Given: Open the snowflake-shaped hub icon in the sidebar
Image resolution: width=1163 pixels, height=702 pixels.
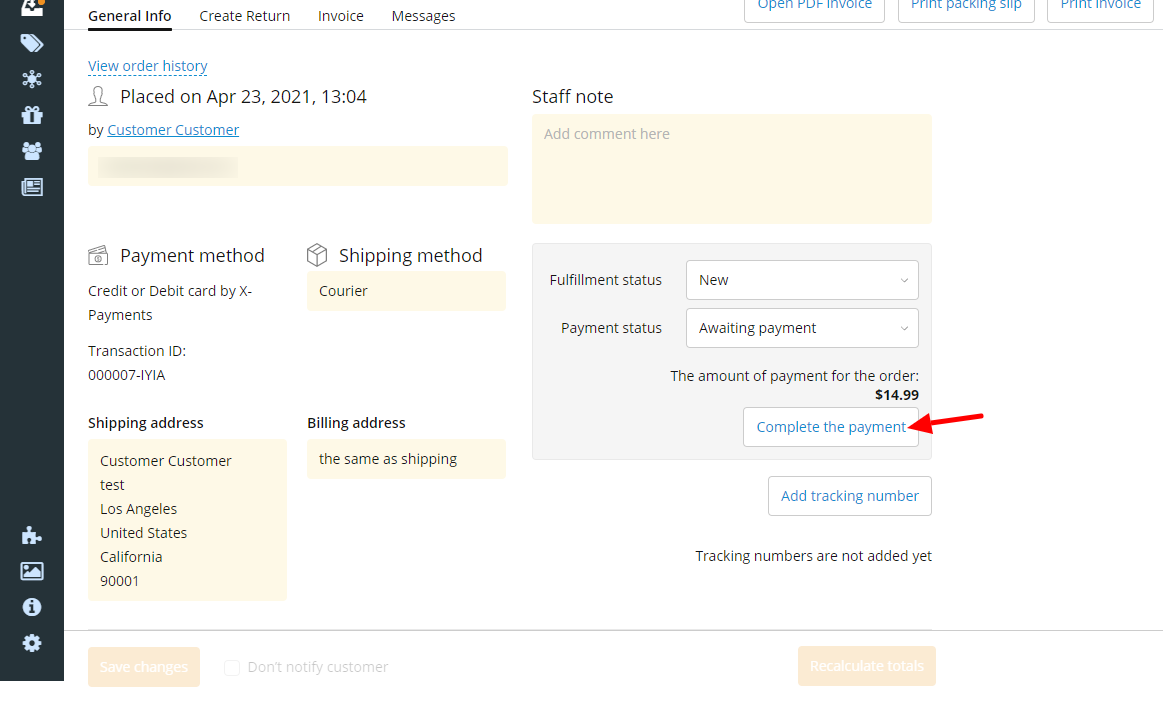Looking at the screenshot, I should [x=31, y=79].
